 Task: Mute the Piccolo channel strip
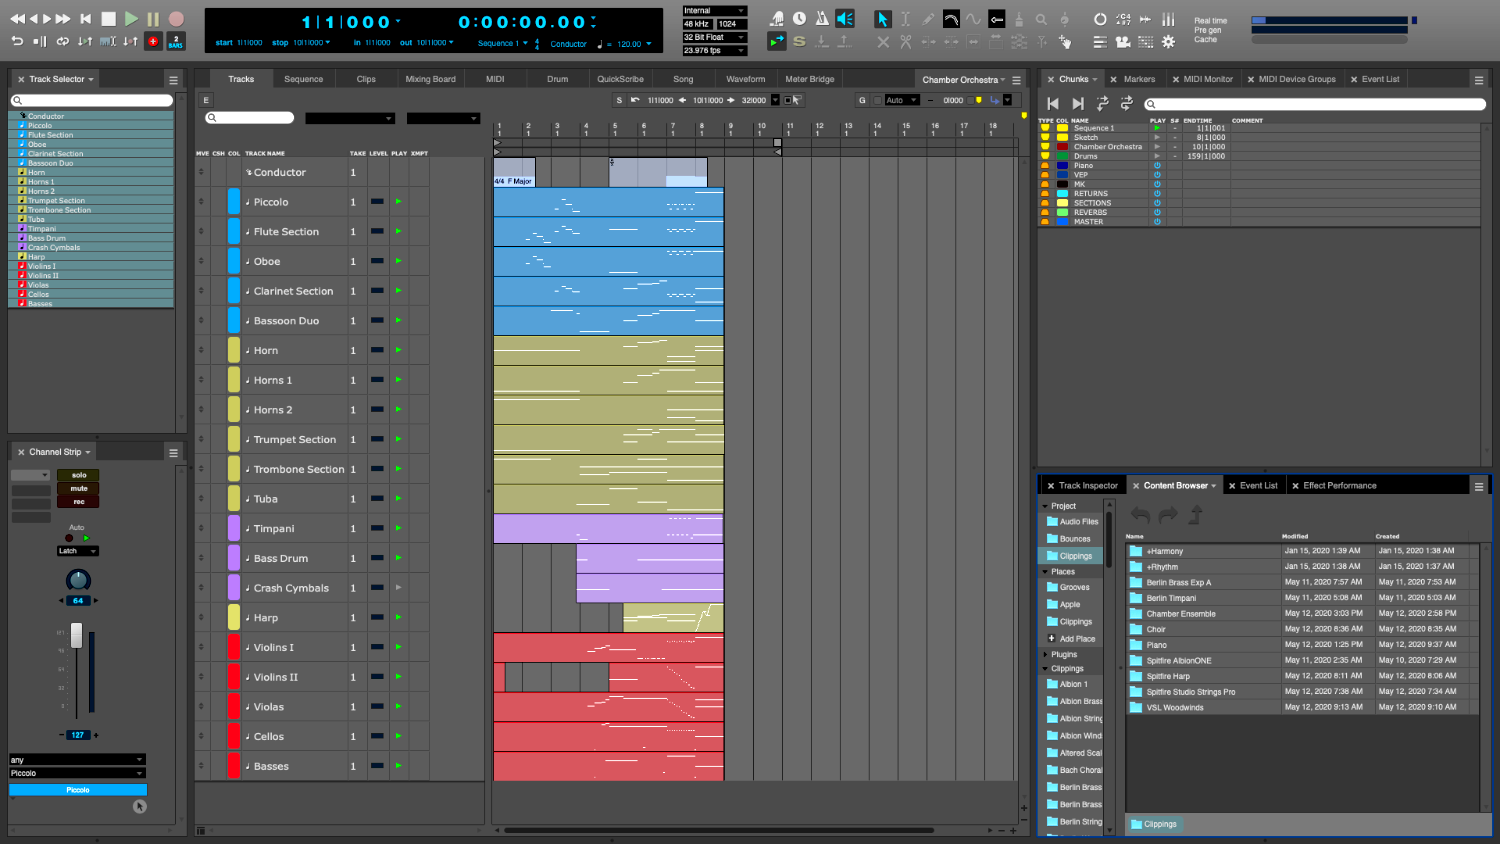click(77, 488)
